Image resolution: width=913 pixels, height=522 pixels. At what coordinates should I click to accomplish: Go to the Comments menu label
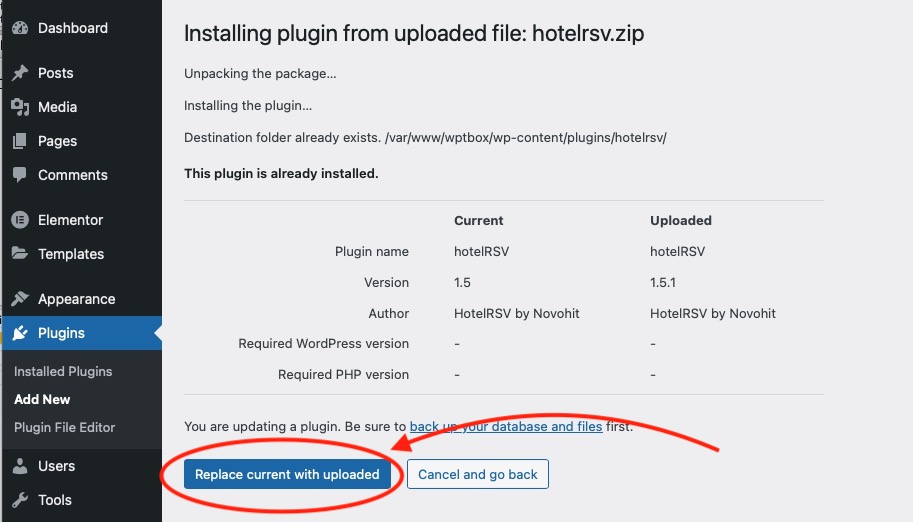73,175
